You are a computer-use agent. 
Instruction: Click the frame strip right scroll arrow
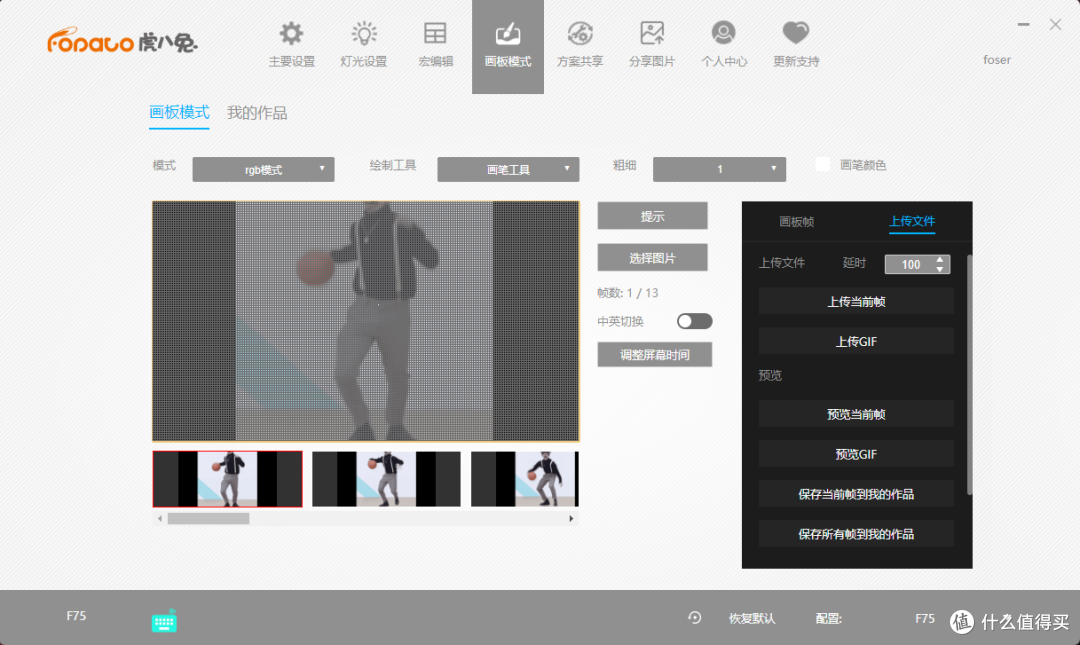[x=571, y=518]
